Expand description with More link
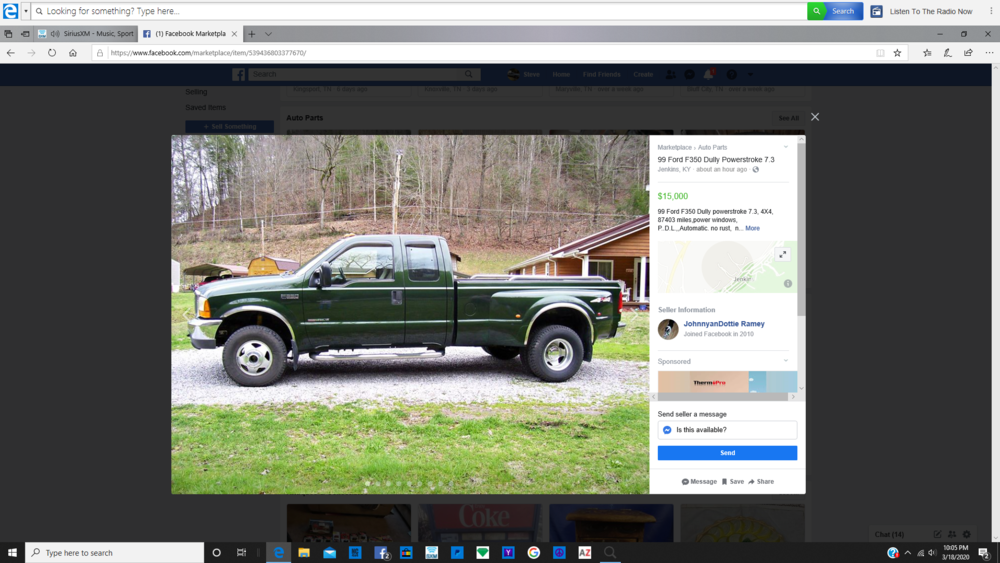The image size is (1000, 563). coord(752,228)
